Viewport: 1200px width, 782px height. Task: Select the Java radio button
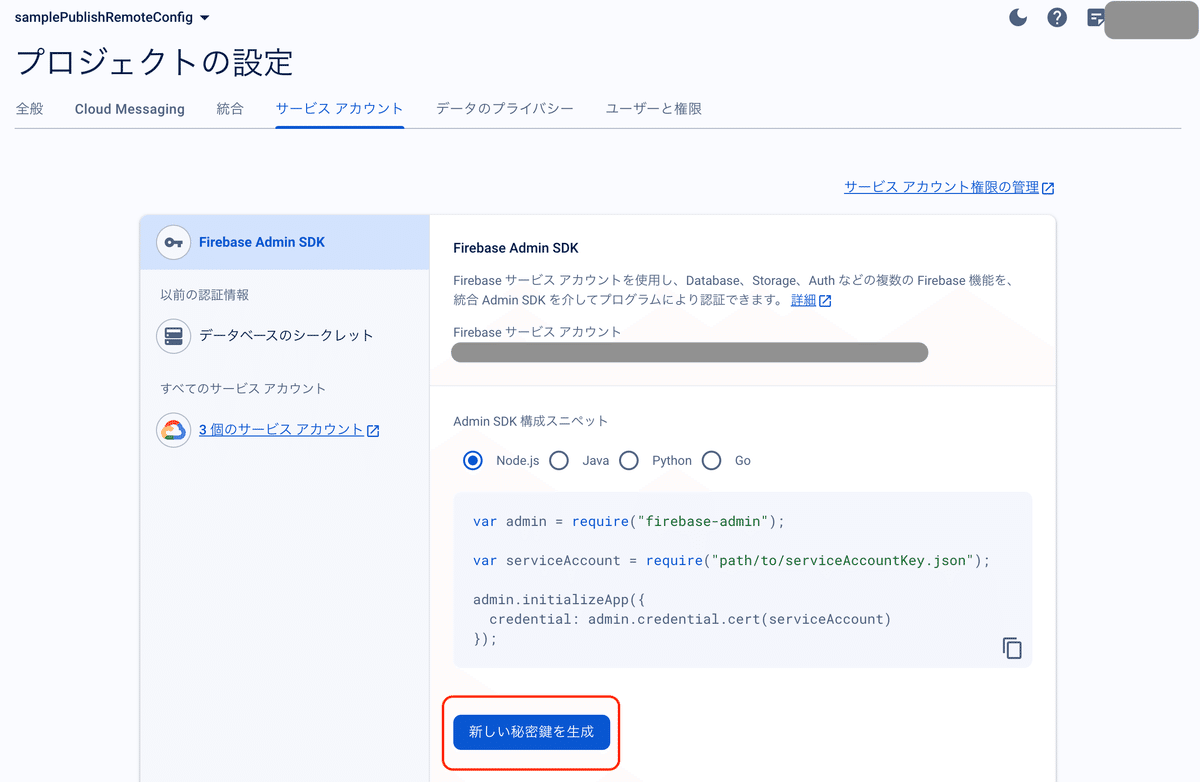click(x=559, y=460)
